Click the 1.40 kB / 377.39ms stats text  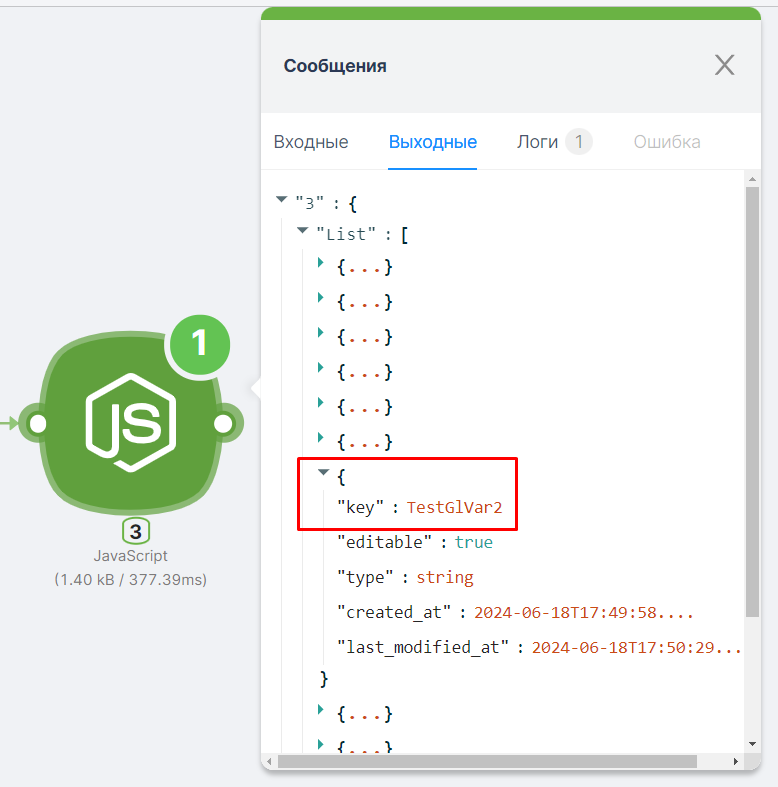pos(131,580)
